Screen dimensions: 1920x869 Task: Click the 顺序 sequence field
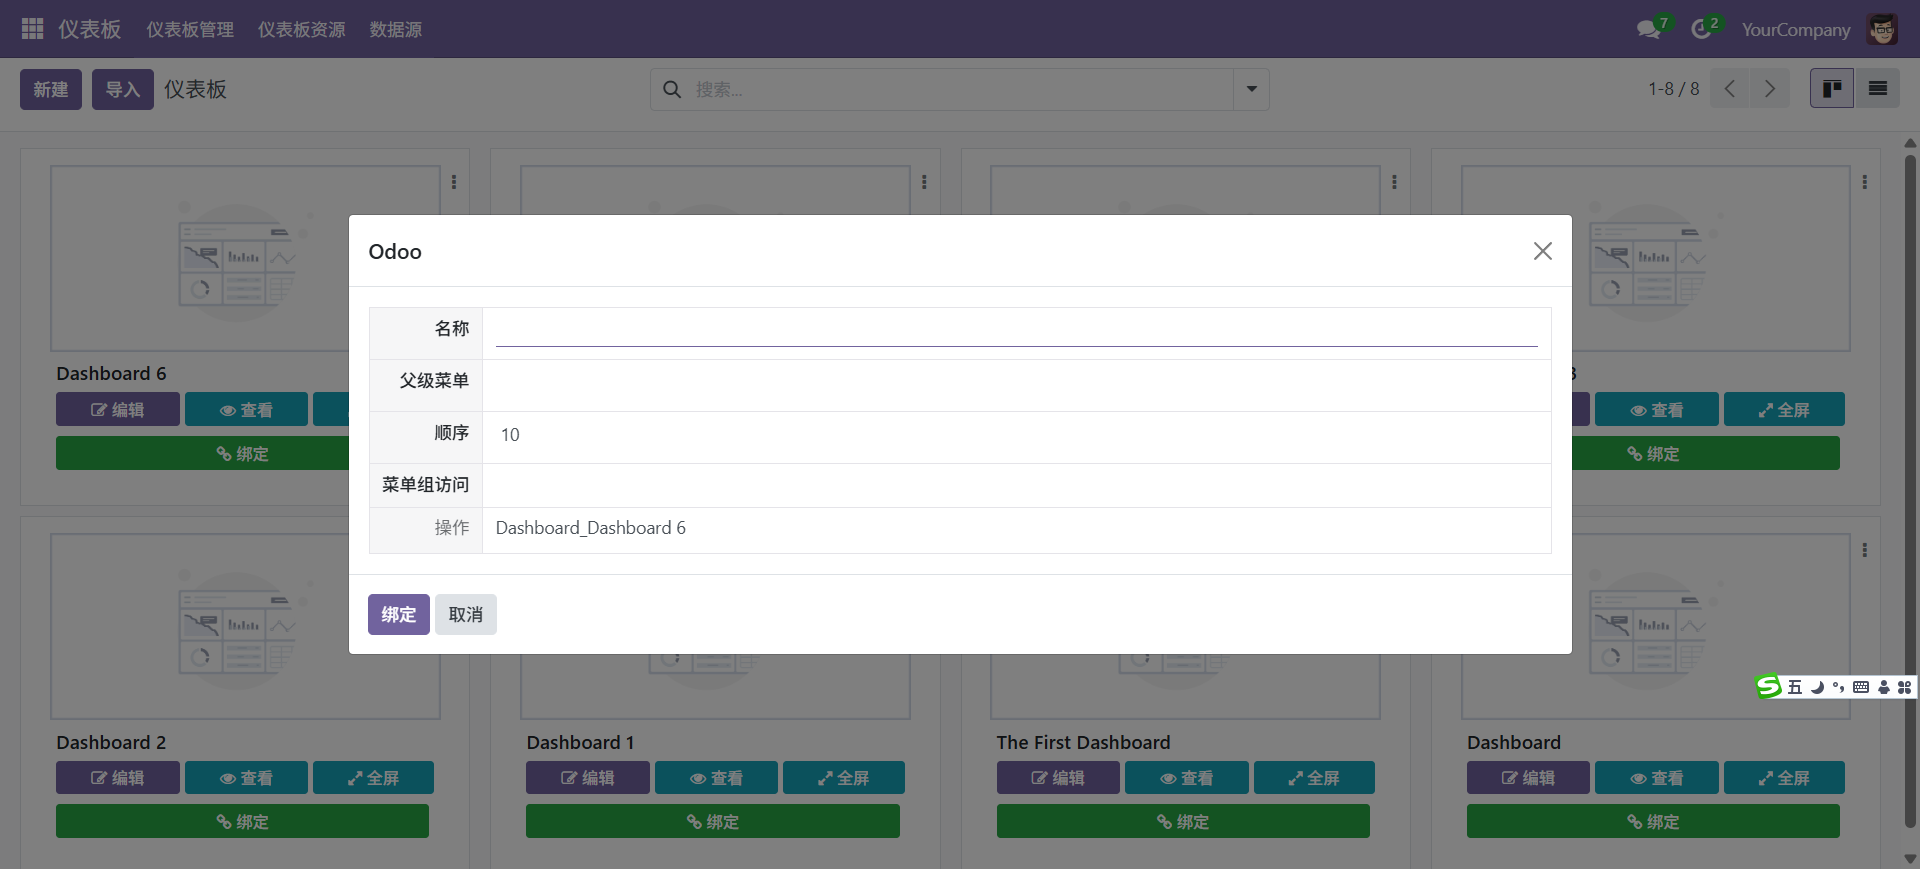[x=1015, y=435]
